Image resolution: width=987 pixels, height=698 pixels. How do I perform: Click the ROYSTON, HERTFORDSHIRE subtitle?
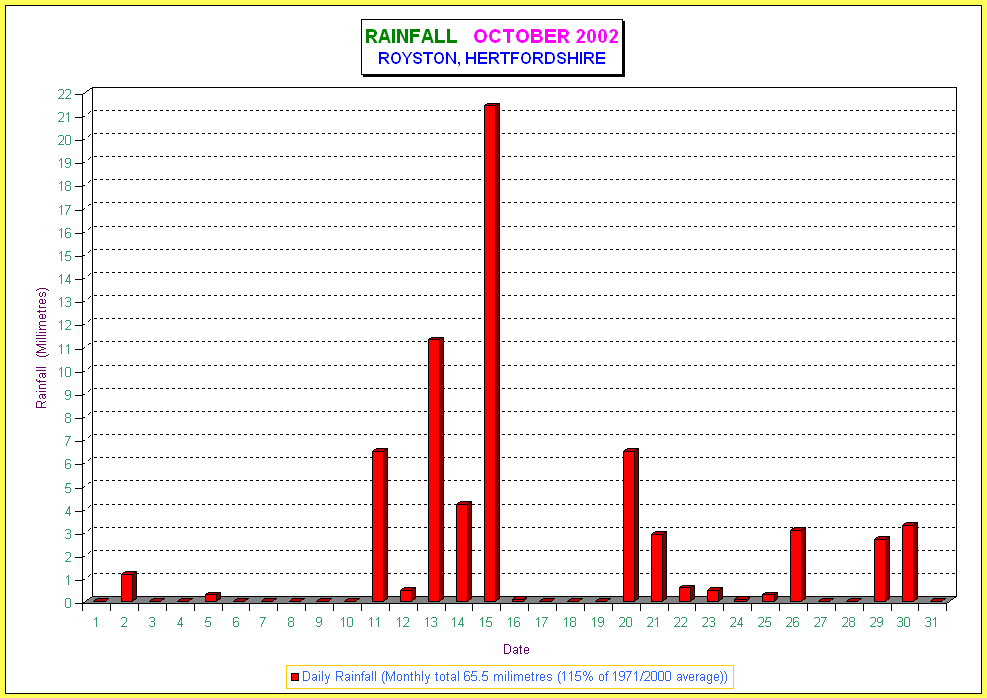click(492, 59)
